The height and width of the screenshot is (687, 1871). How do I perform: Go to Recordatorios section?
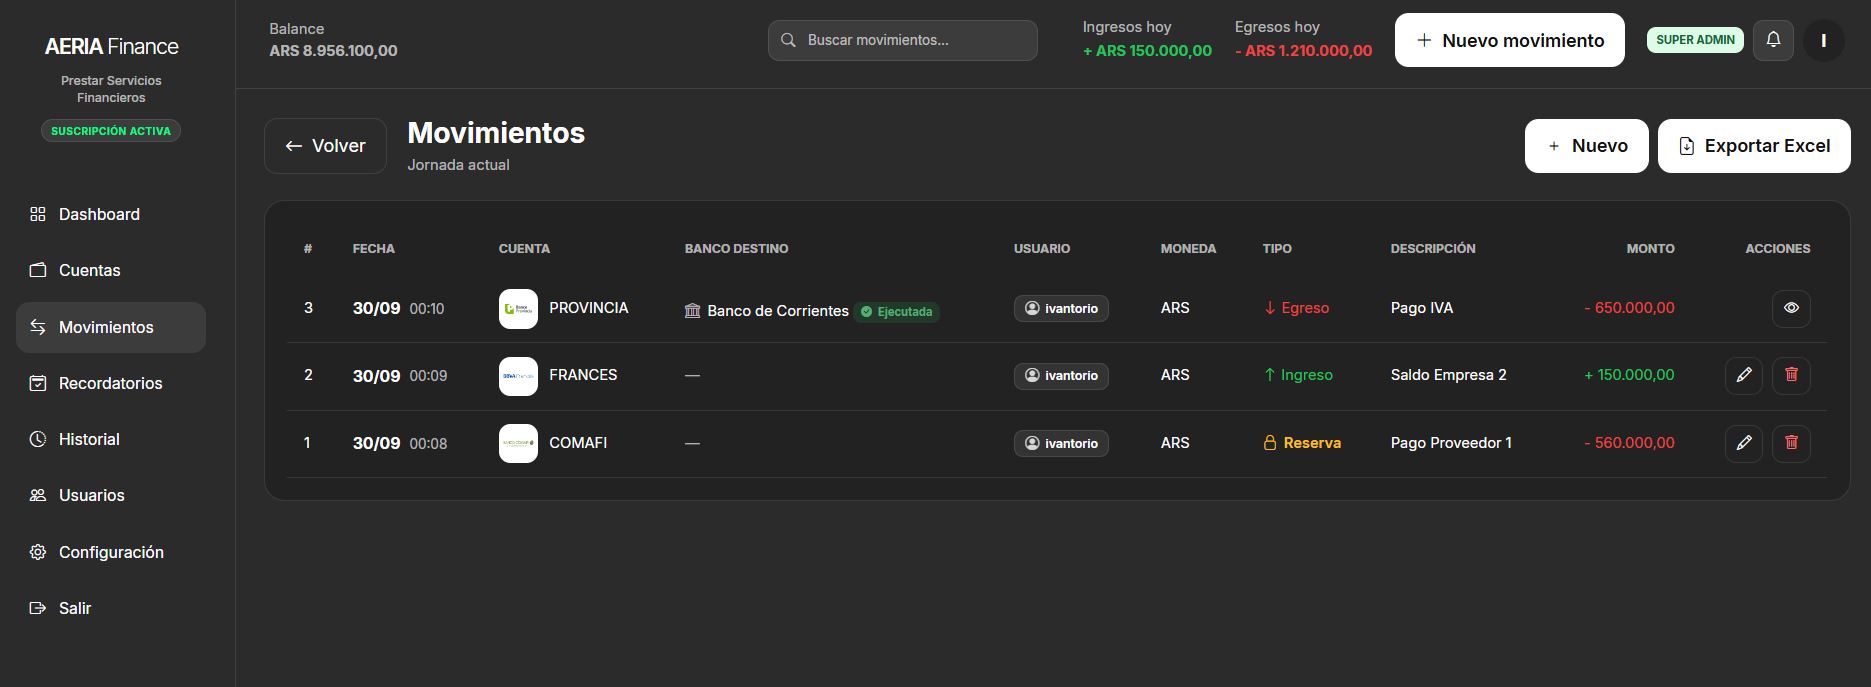click(x=110, y=383)
